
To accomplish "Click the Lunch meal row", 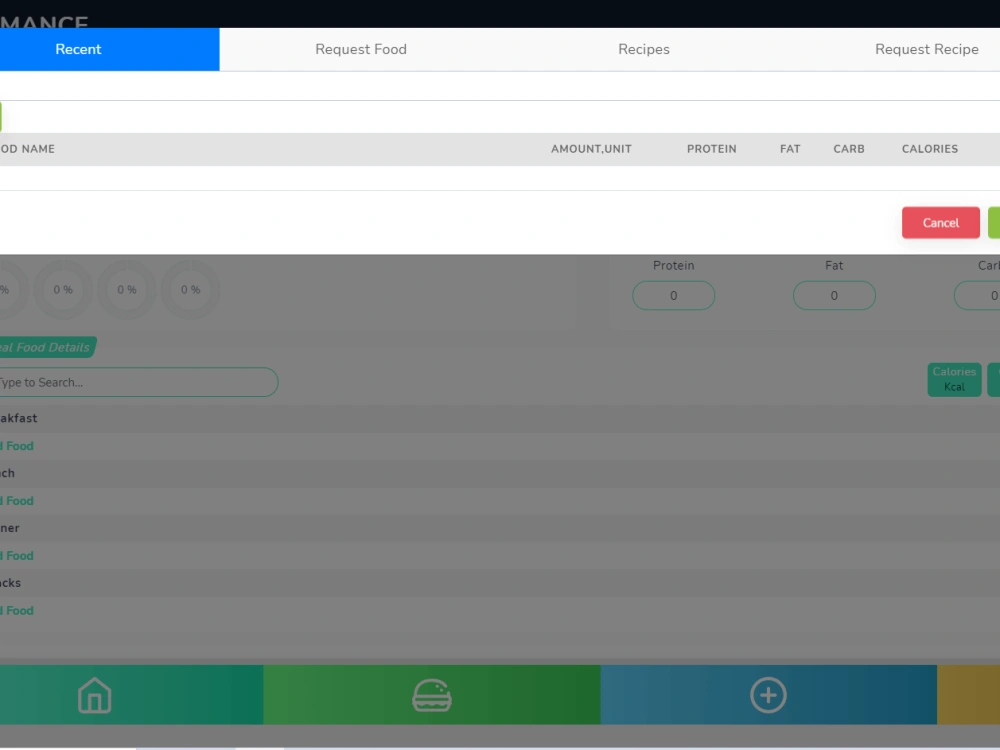I will pyautogui.click(x=500, y=473).
